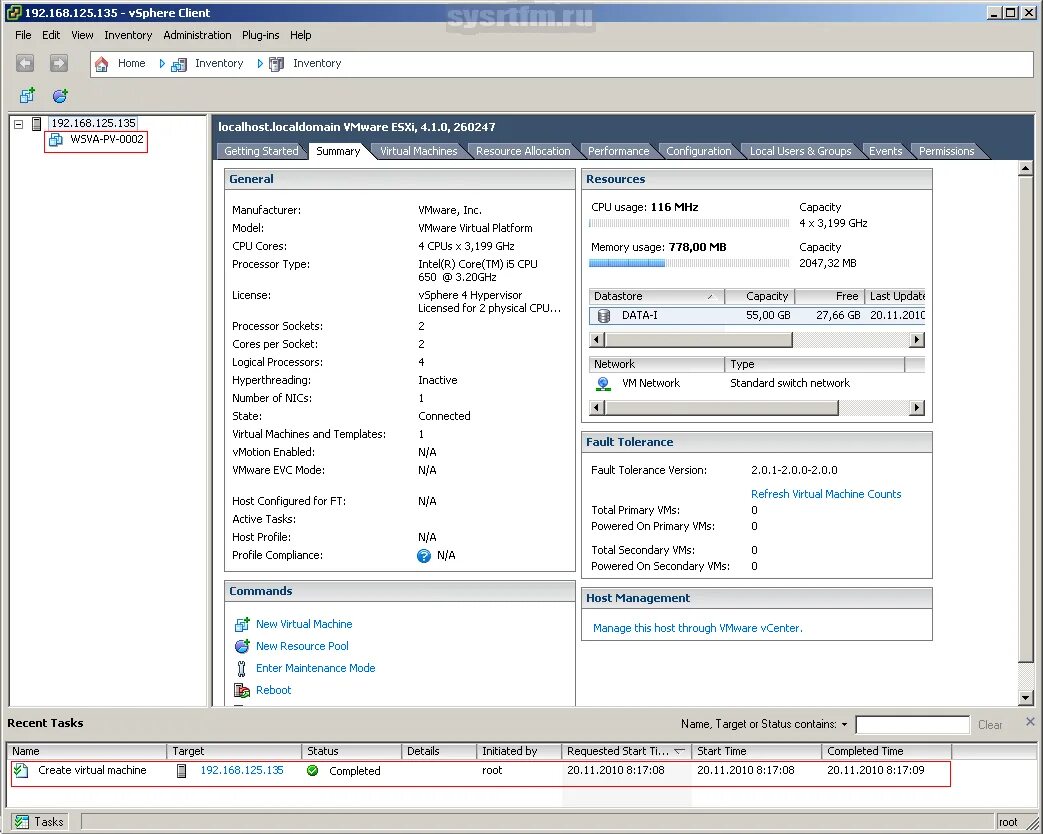The width and height of the screenshot is (1043, 834).
Task: Open the Name, Target or Status contains dropdown
Action: pyautogui.click(x=844, y=725)
